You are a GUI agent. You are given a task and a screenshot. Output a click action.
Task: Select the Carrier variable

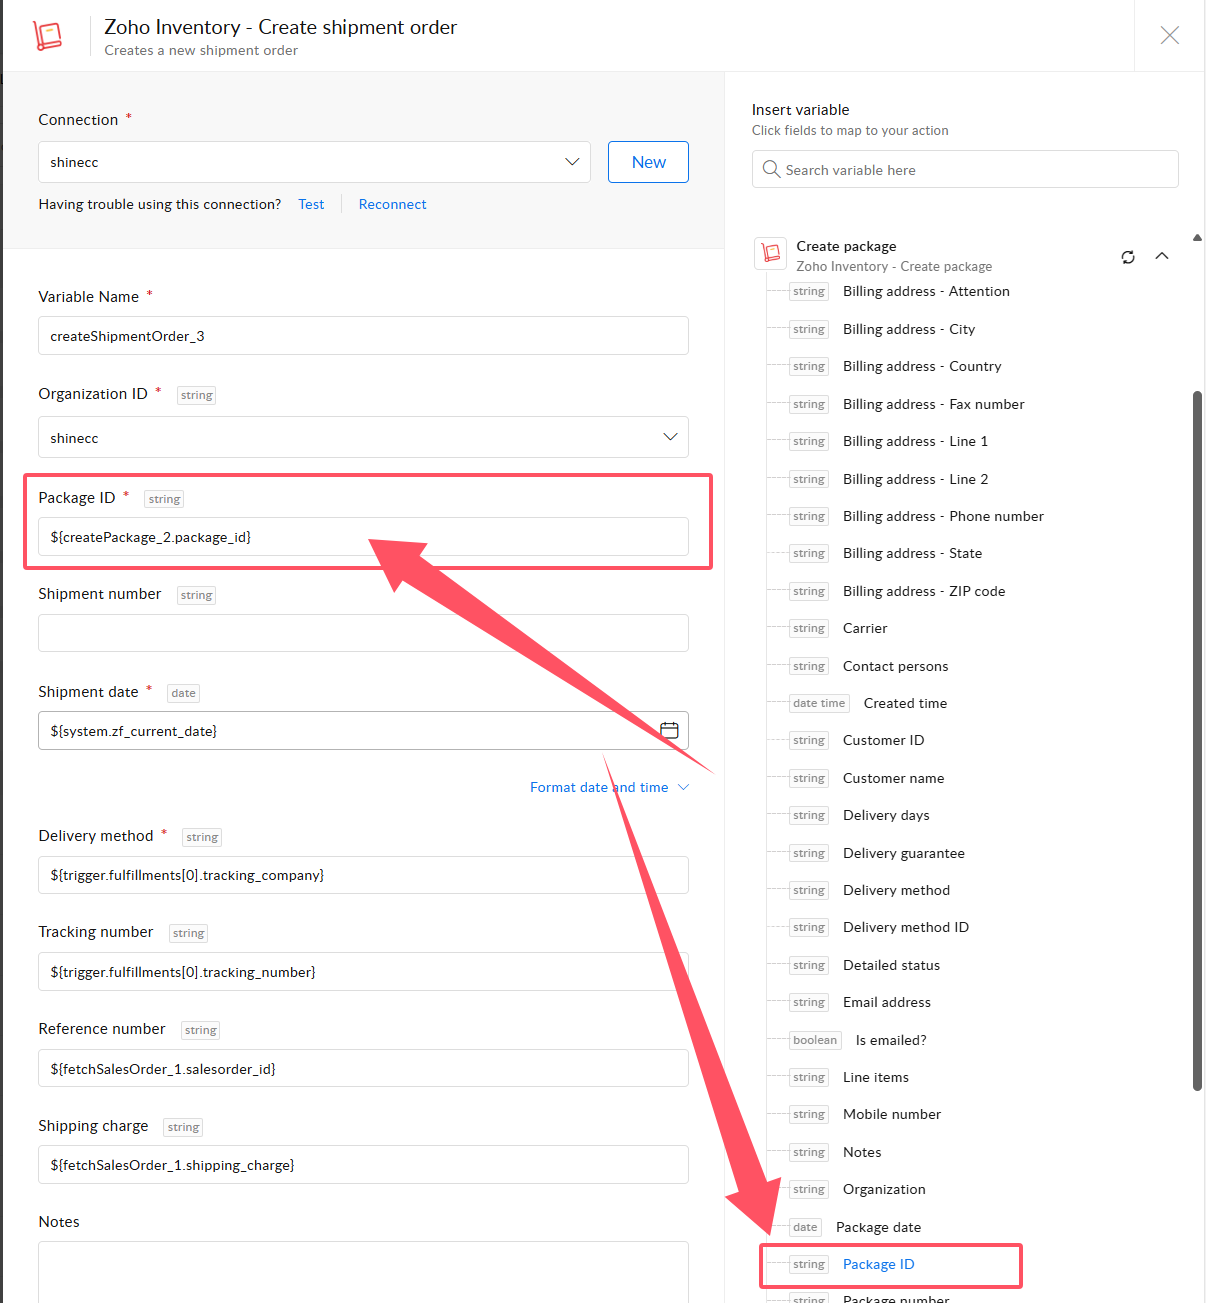(865, 628)
